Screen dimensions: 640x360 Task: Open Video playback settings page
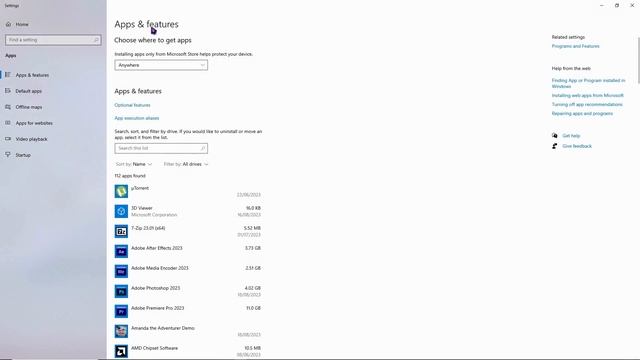click(31, 139)
